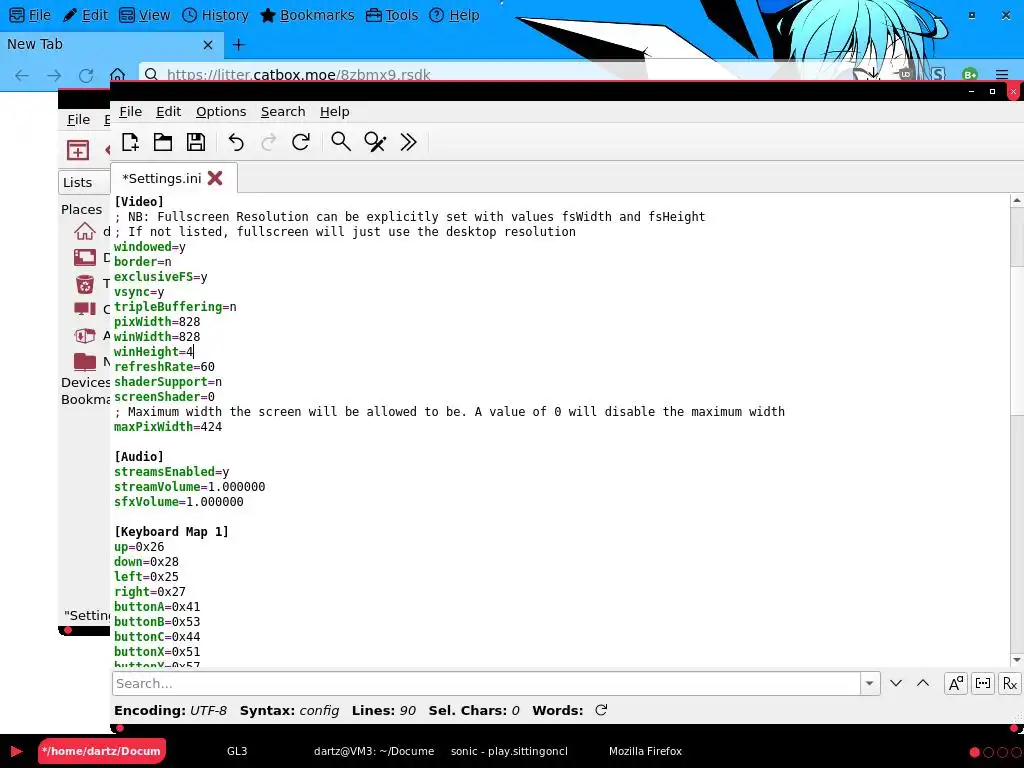This screenshot has height=768, width=1024.
Task: Click the winHeight=4 line in editor
Action: (153, 351)
